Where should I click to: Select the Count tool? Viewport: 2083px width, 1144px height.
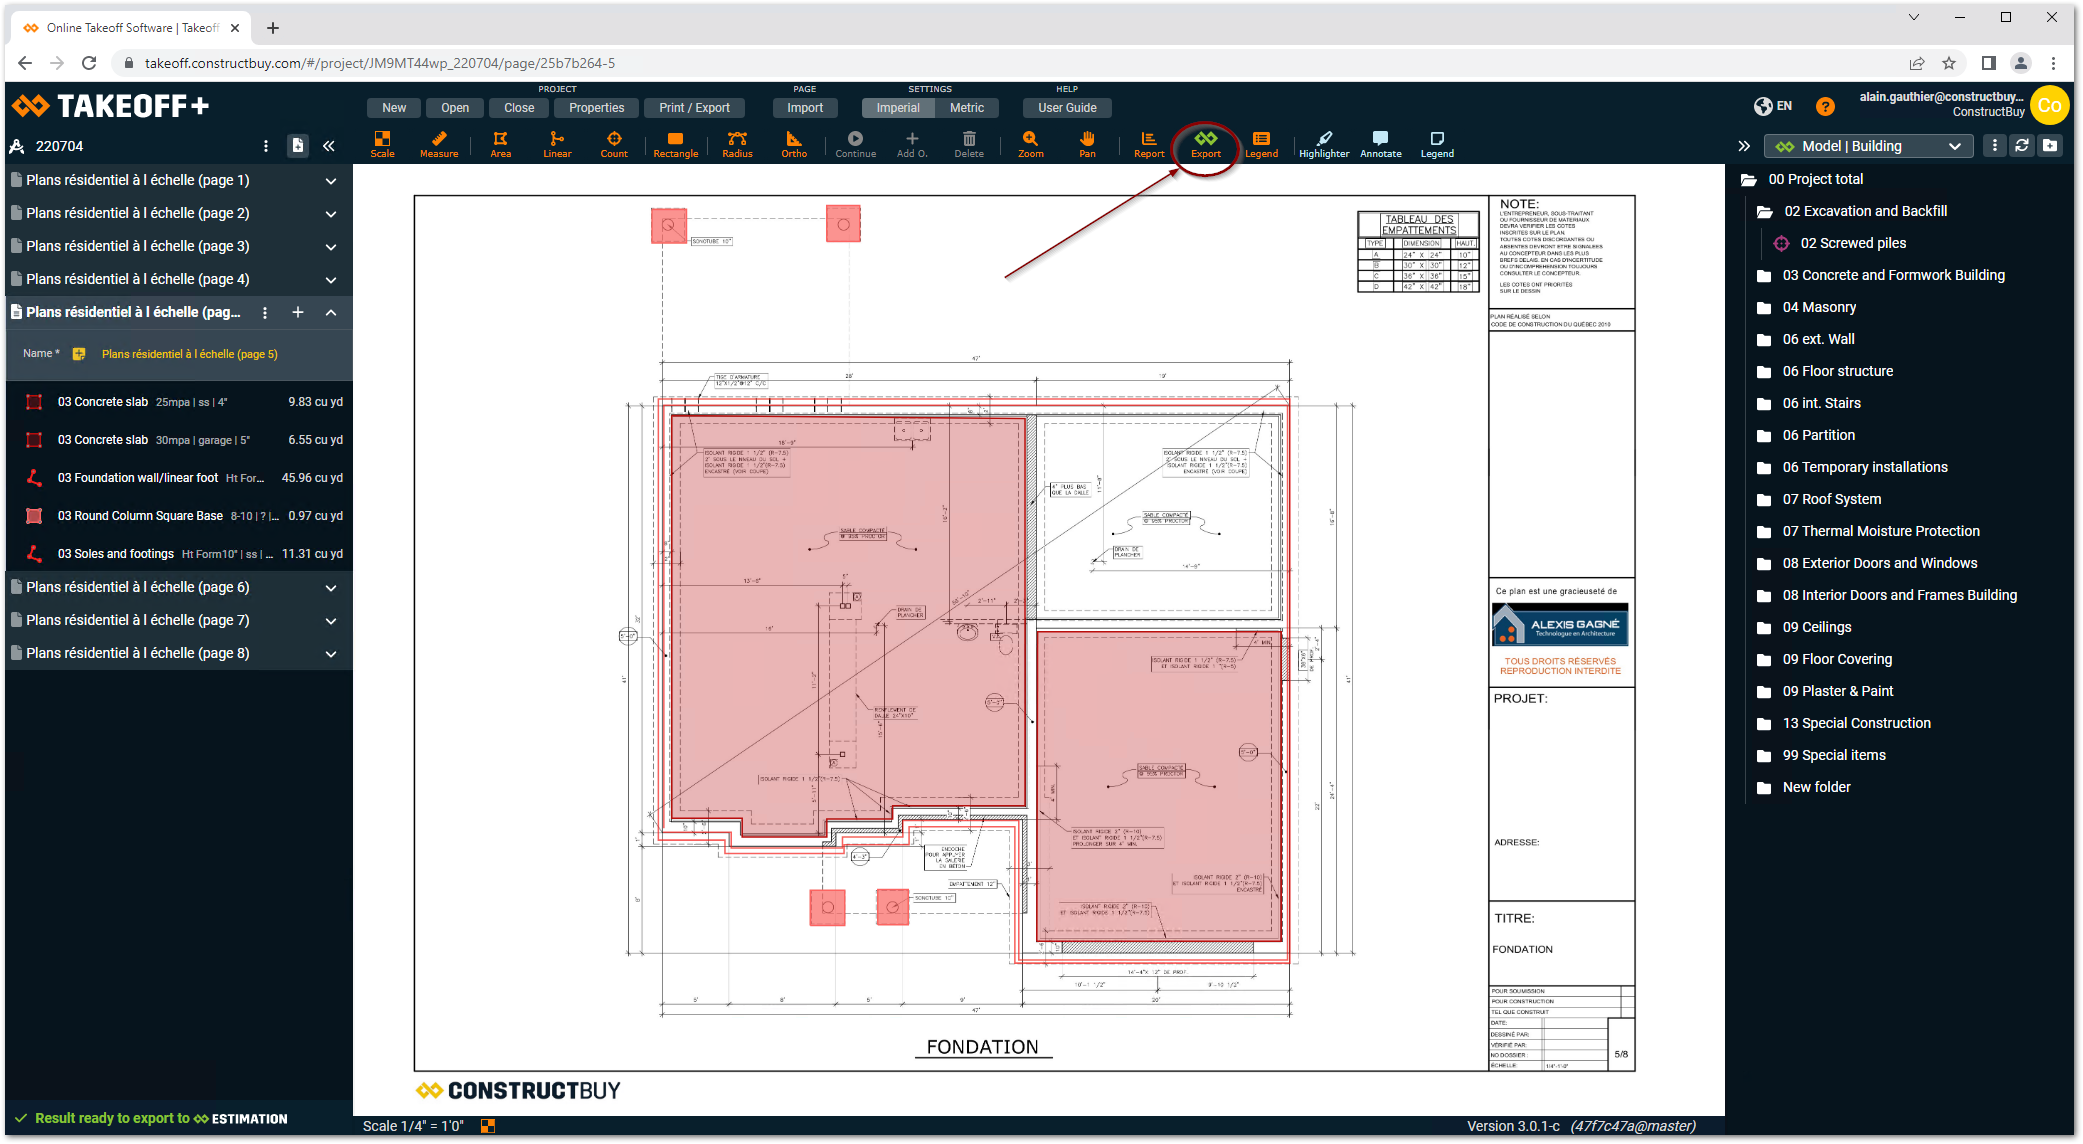614,144
